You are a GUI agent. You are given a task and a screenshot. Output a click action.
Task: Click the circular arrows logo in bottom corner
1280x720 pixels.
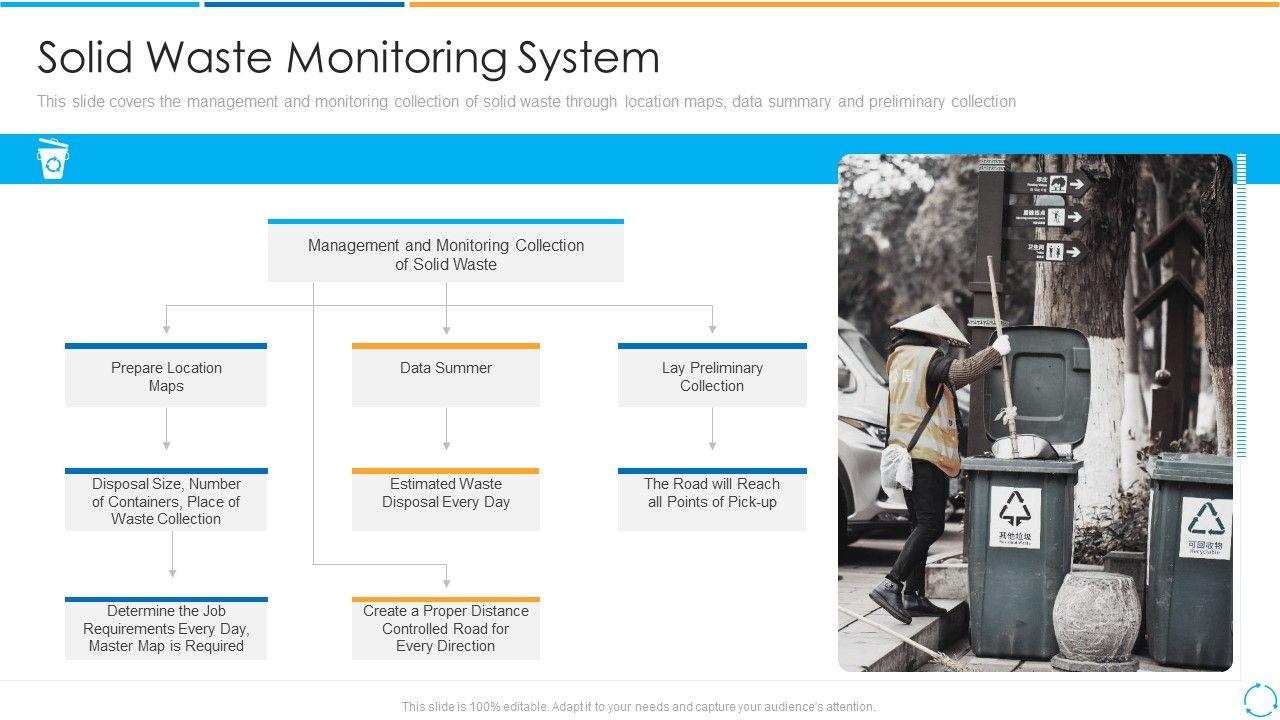[1257, 698]
